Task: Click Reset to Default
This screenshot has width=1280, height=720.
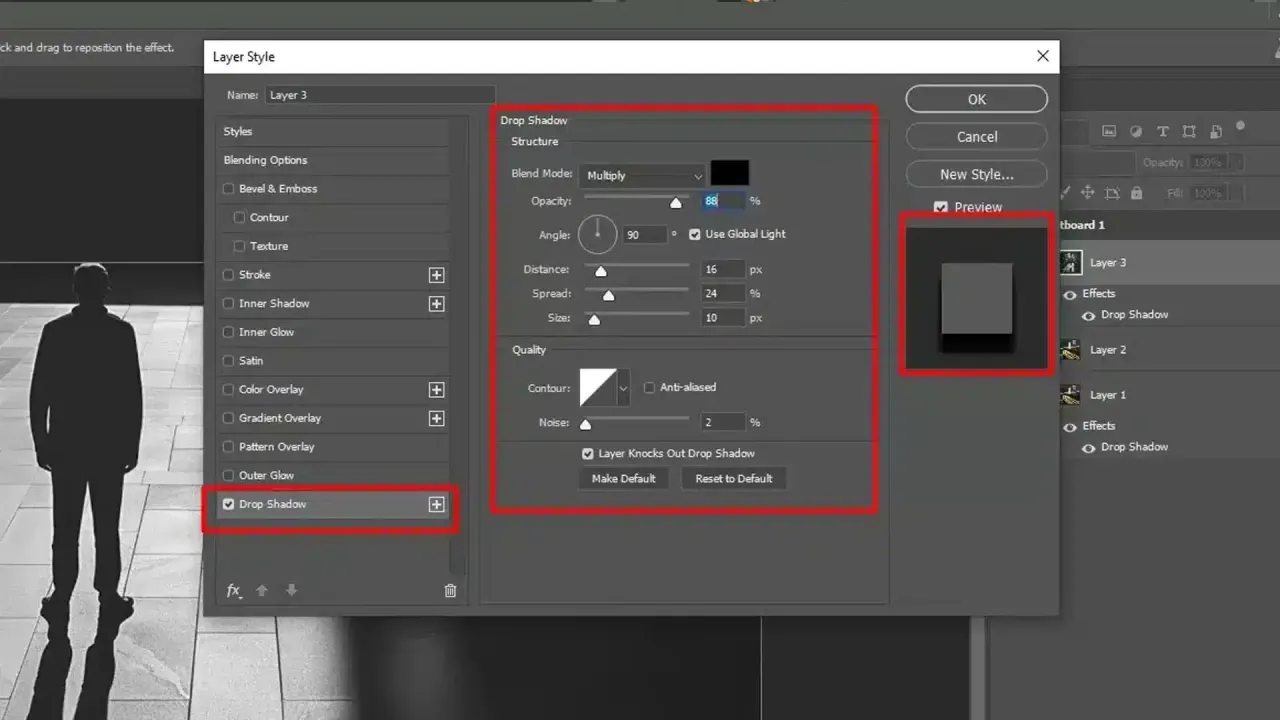Action: (x=733, y=478)
